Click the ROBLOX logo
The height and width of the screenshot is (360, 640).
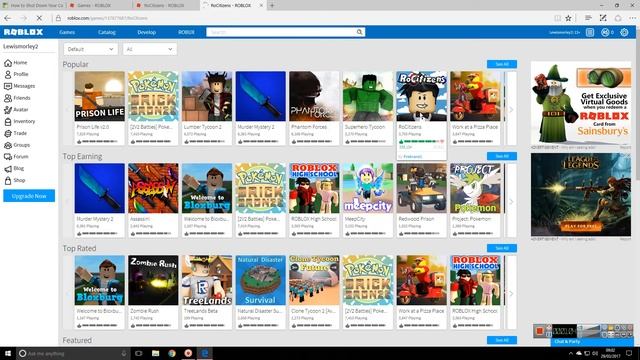point(23,32)
